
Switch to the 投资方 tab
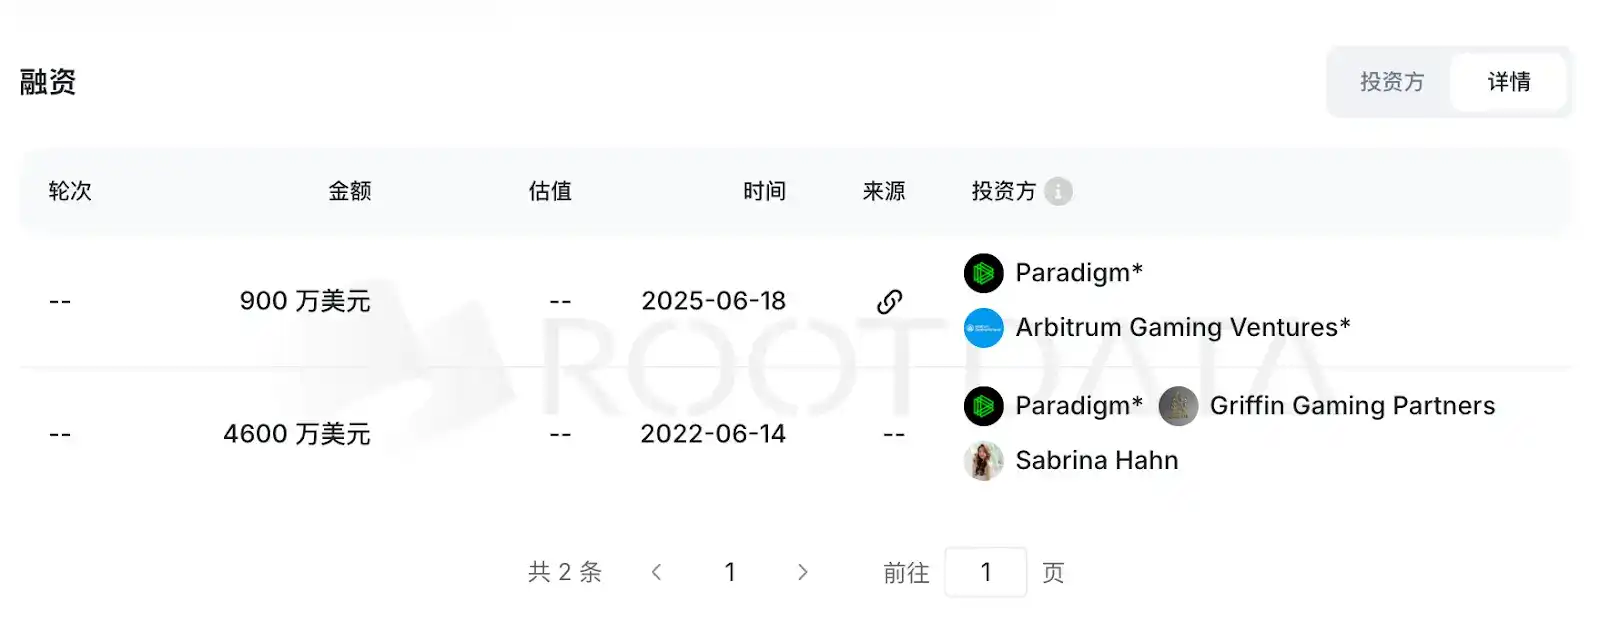coord(1391,82)
